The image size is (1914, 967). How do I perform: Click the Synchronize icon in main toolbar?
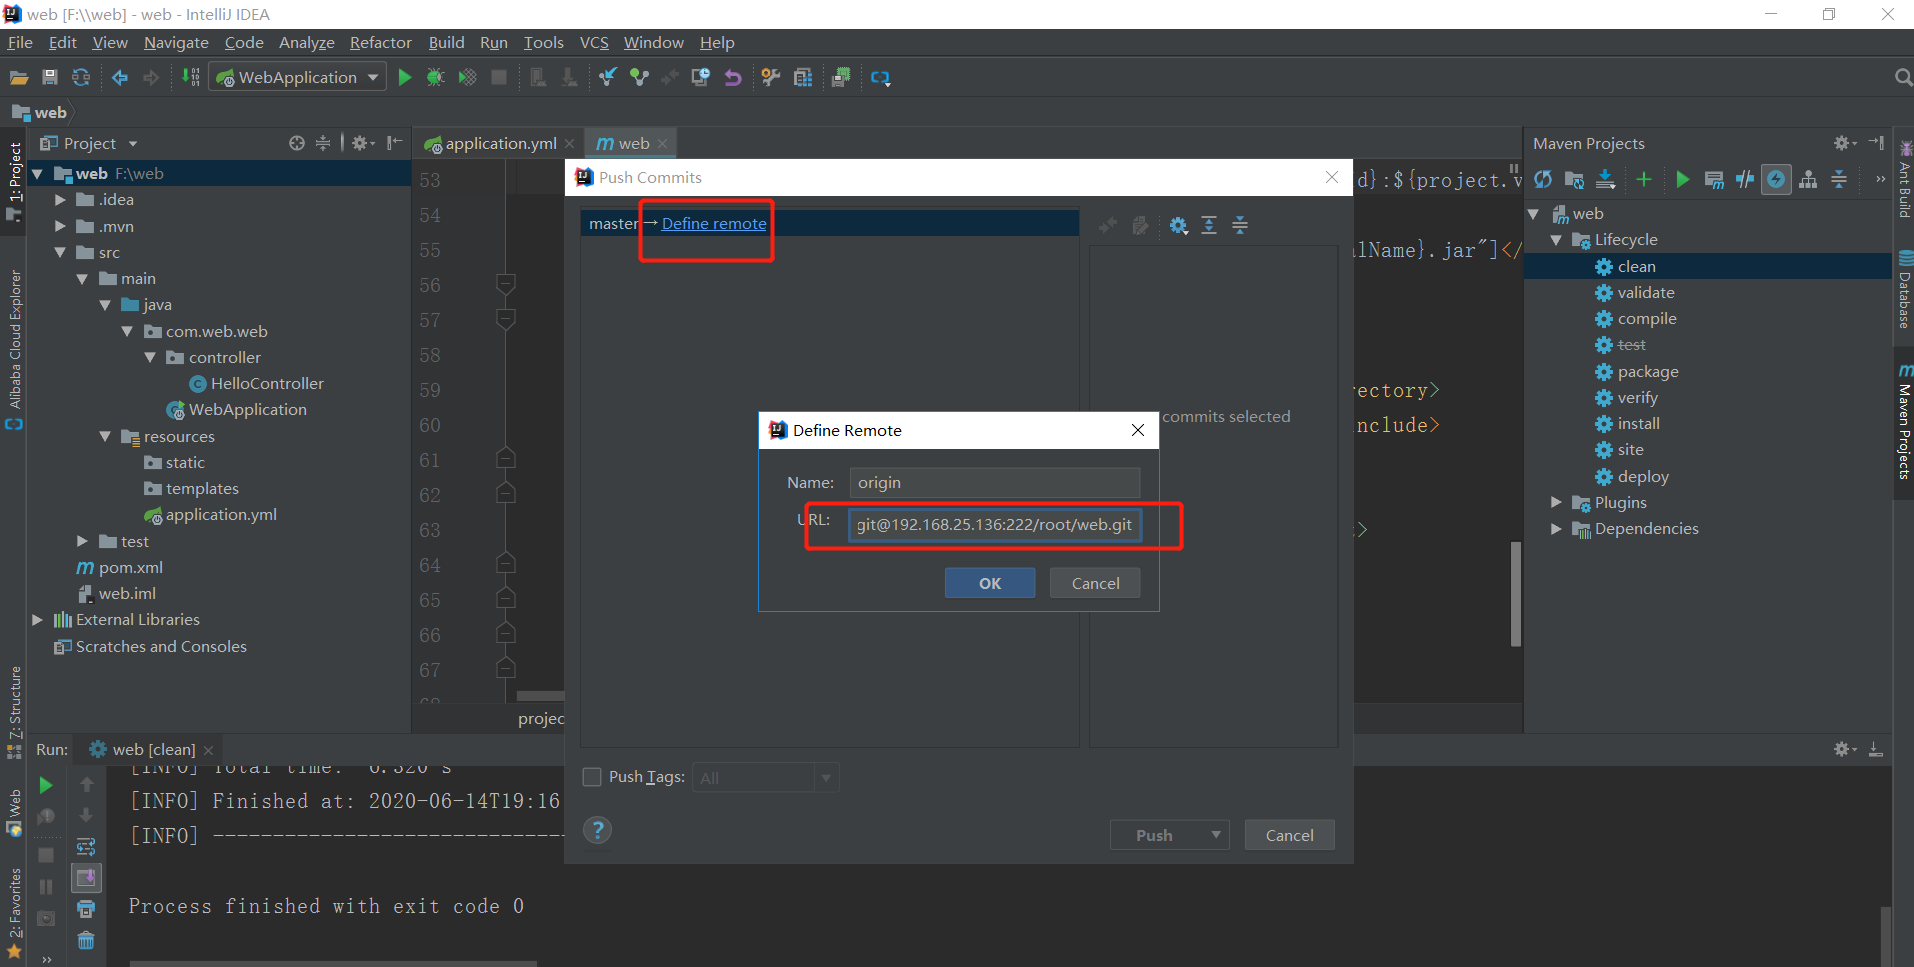click(81, 78)
